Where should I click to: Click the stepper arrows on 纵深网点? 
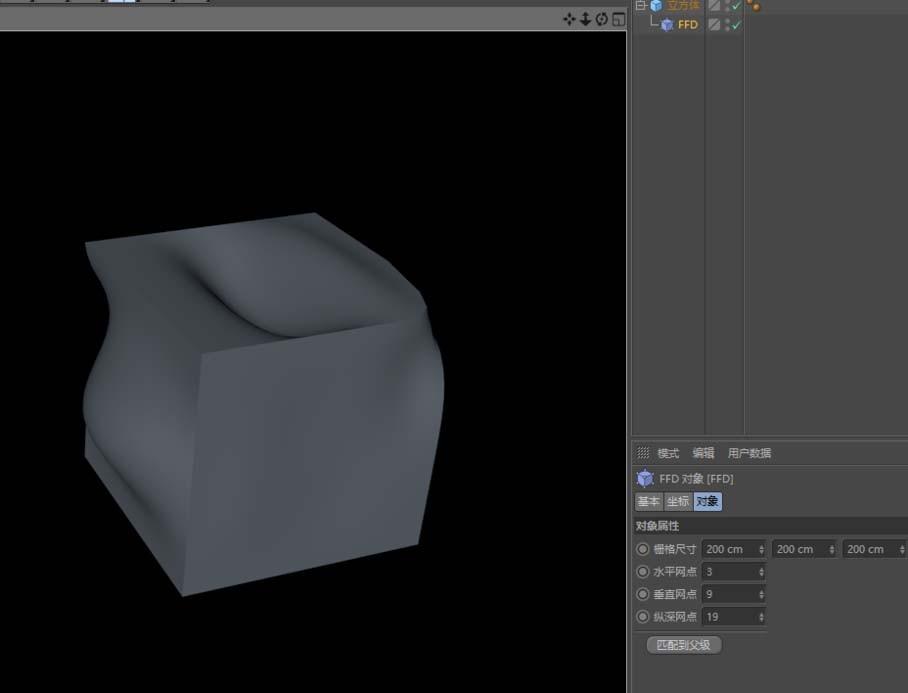763,617
